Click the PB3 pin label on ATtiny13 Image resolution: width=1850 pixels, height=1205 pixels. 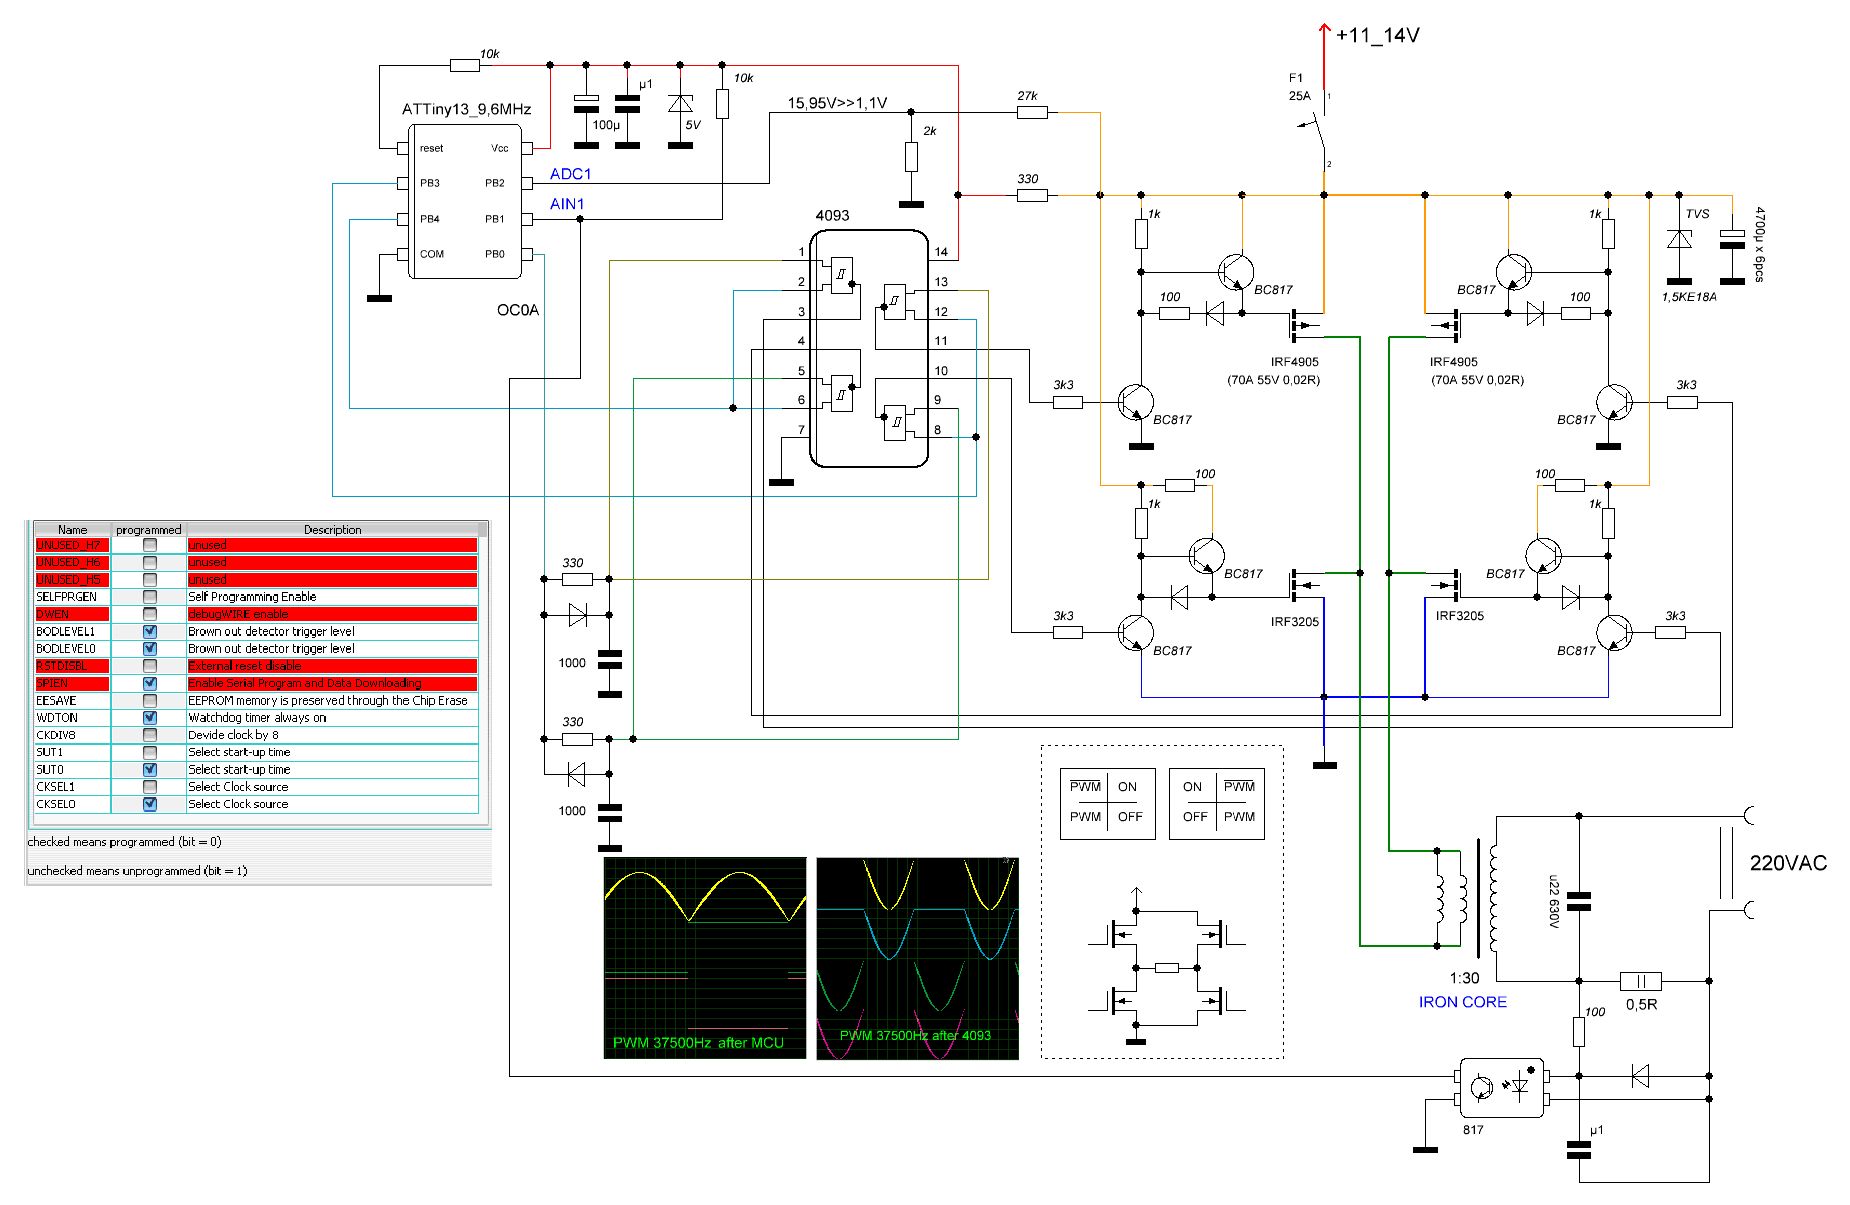[x=430, y=183]
